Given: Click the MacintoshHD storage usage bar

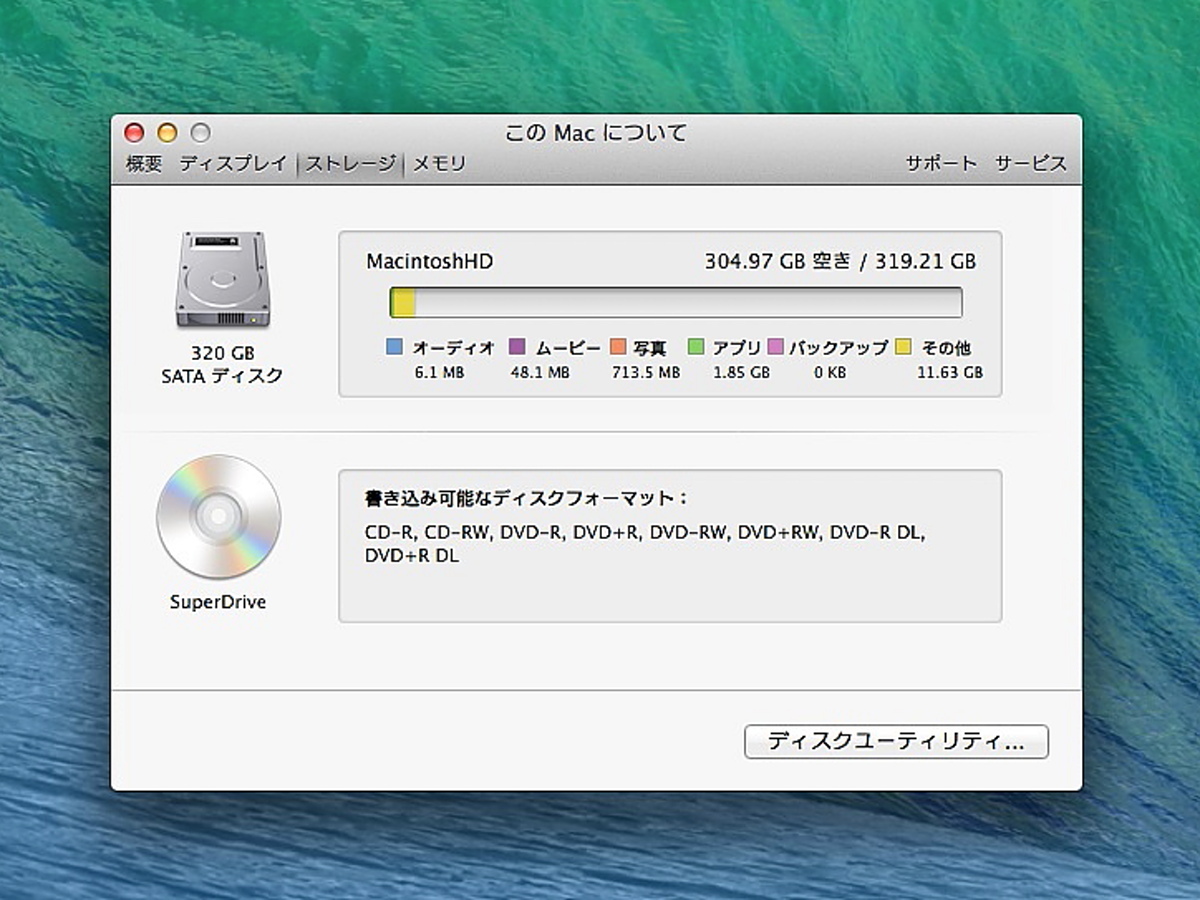Looking at the screenshot, I should click(677, 301).
